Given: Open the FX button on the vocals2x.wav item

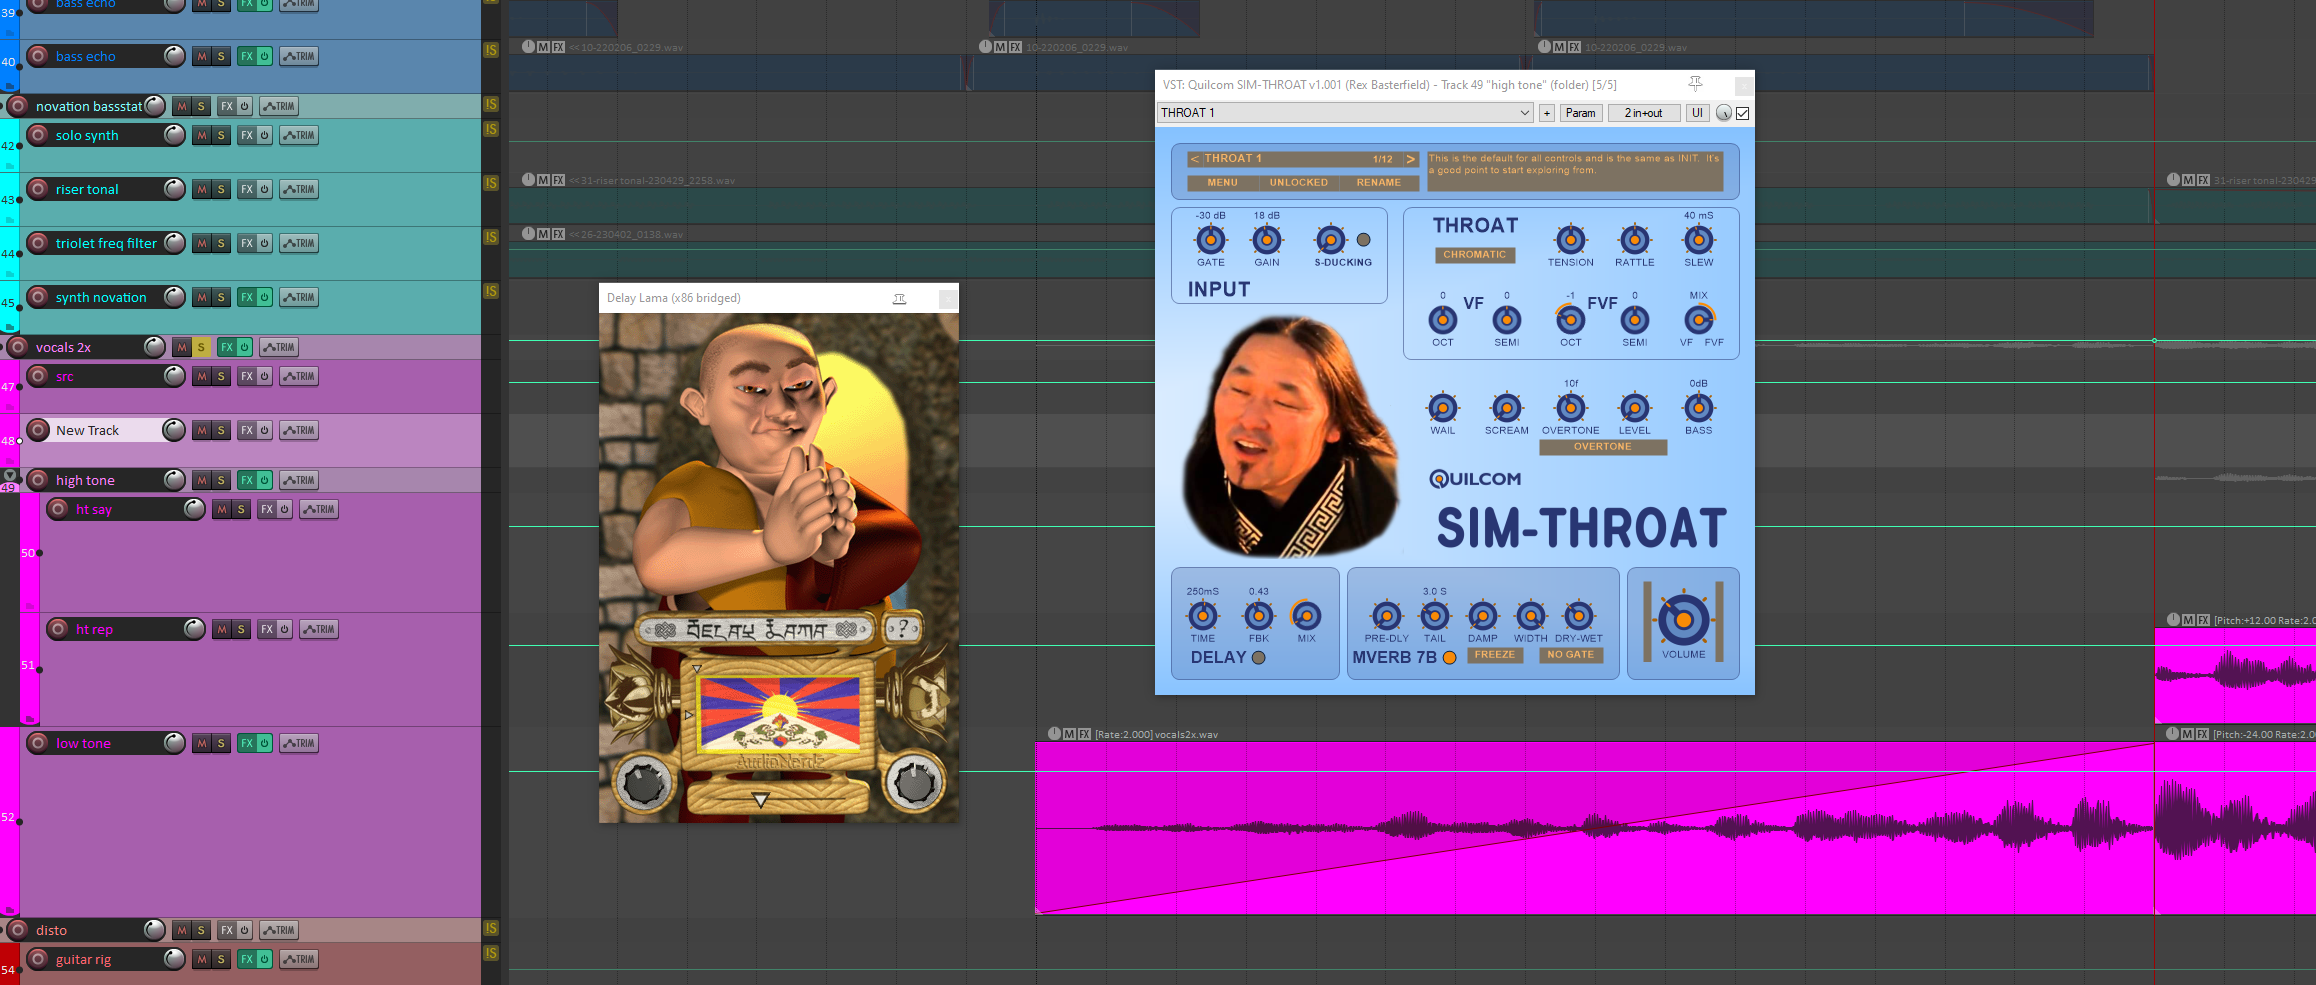Looking at the screenshot, I should [1084, 734].
